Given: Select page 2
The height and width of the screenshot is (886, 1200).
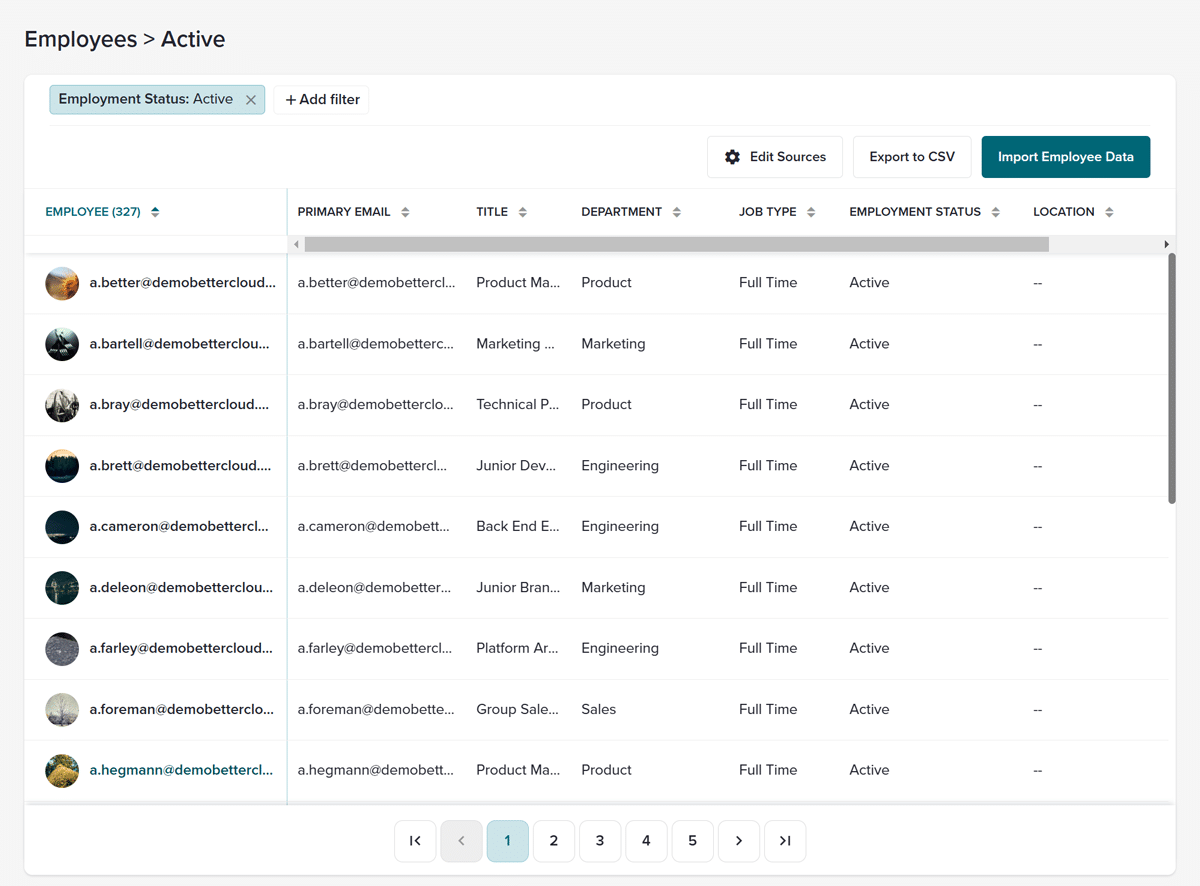Looking at the screenshot, I should [554, 841].
